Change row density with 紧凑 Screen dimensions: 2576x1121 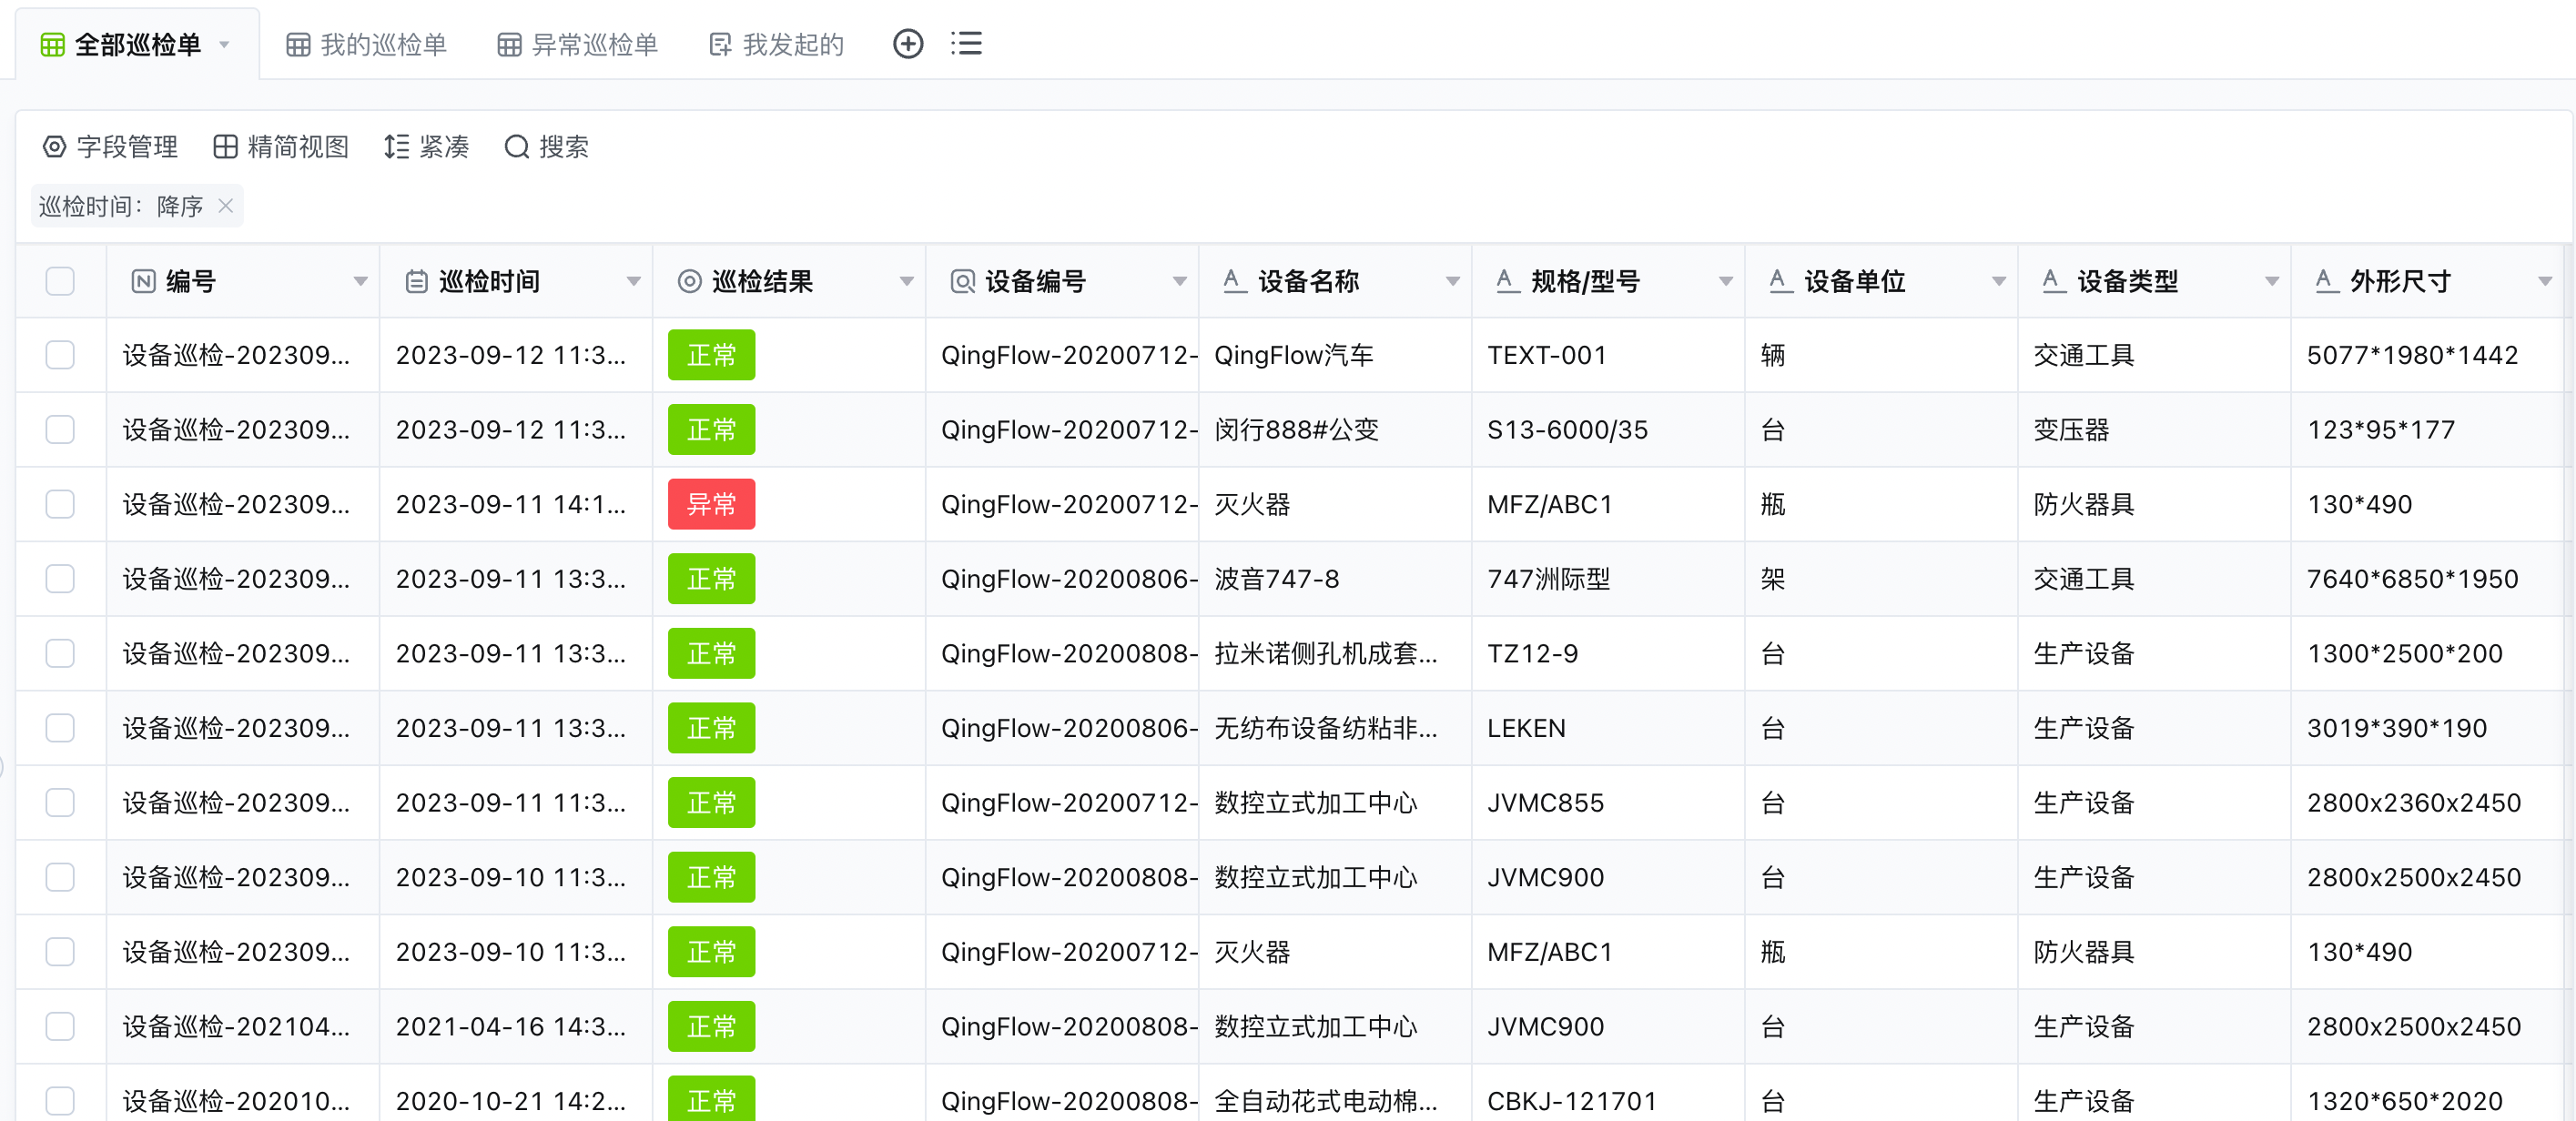click(426, 147)
